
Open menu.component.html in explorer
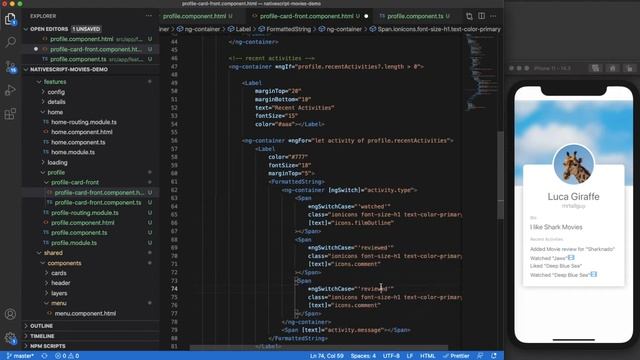point(85,313)
